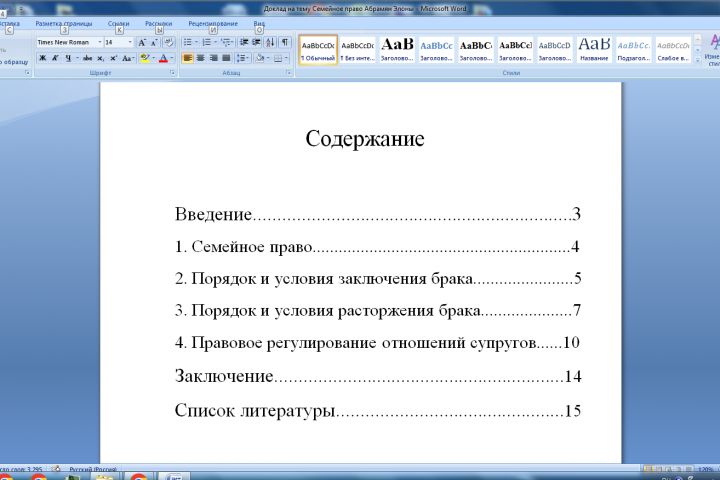The image size is (720, 480).
Task: Apply paragraph shading fill
Action: (x=260, y=58)
